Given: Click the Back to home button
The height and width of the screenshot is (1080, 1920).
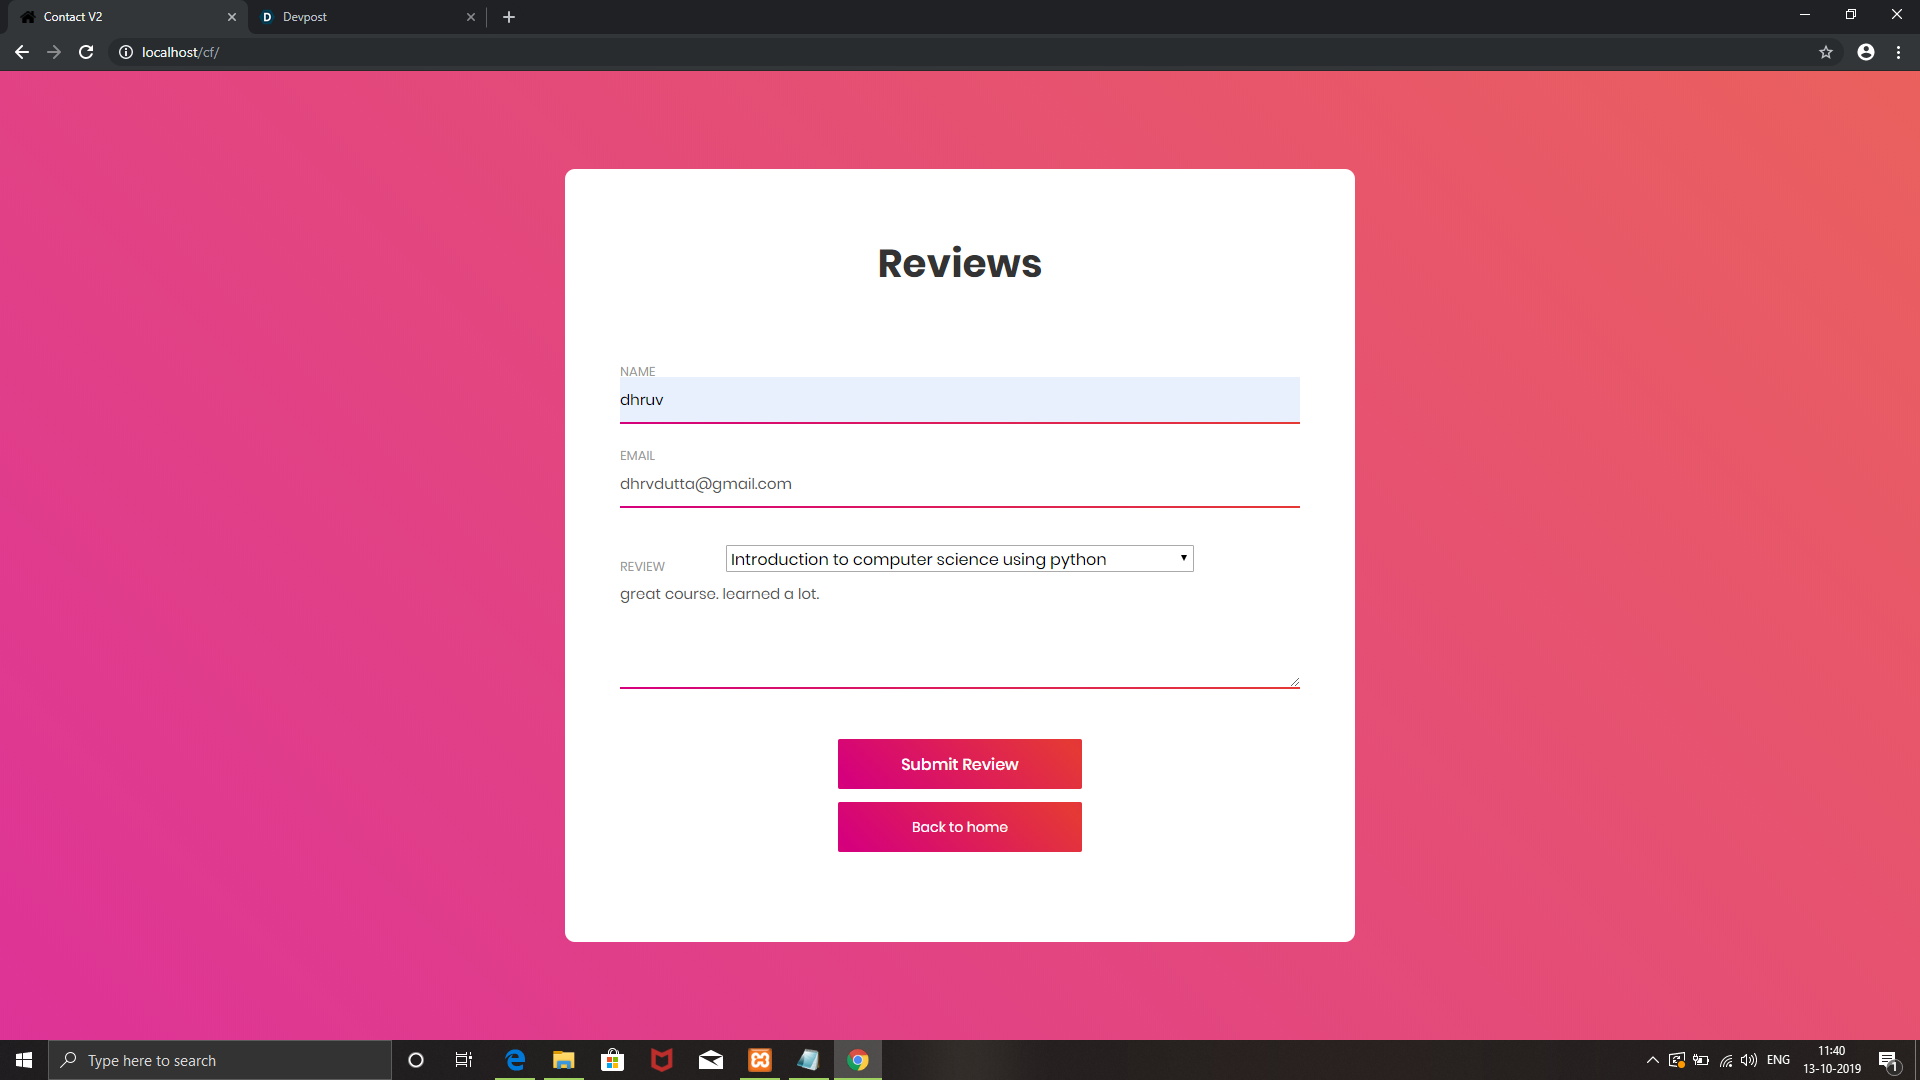Looking at the screenshot, I should [959, 827].
